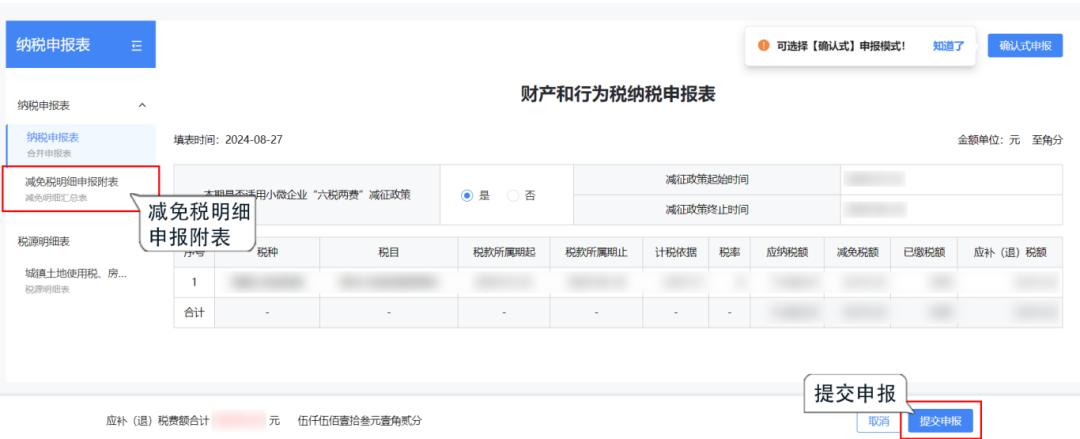Click the 计税依据 column header
This screenshot has height=439, width=1080.
672,252
